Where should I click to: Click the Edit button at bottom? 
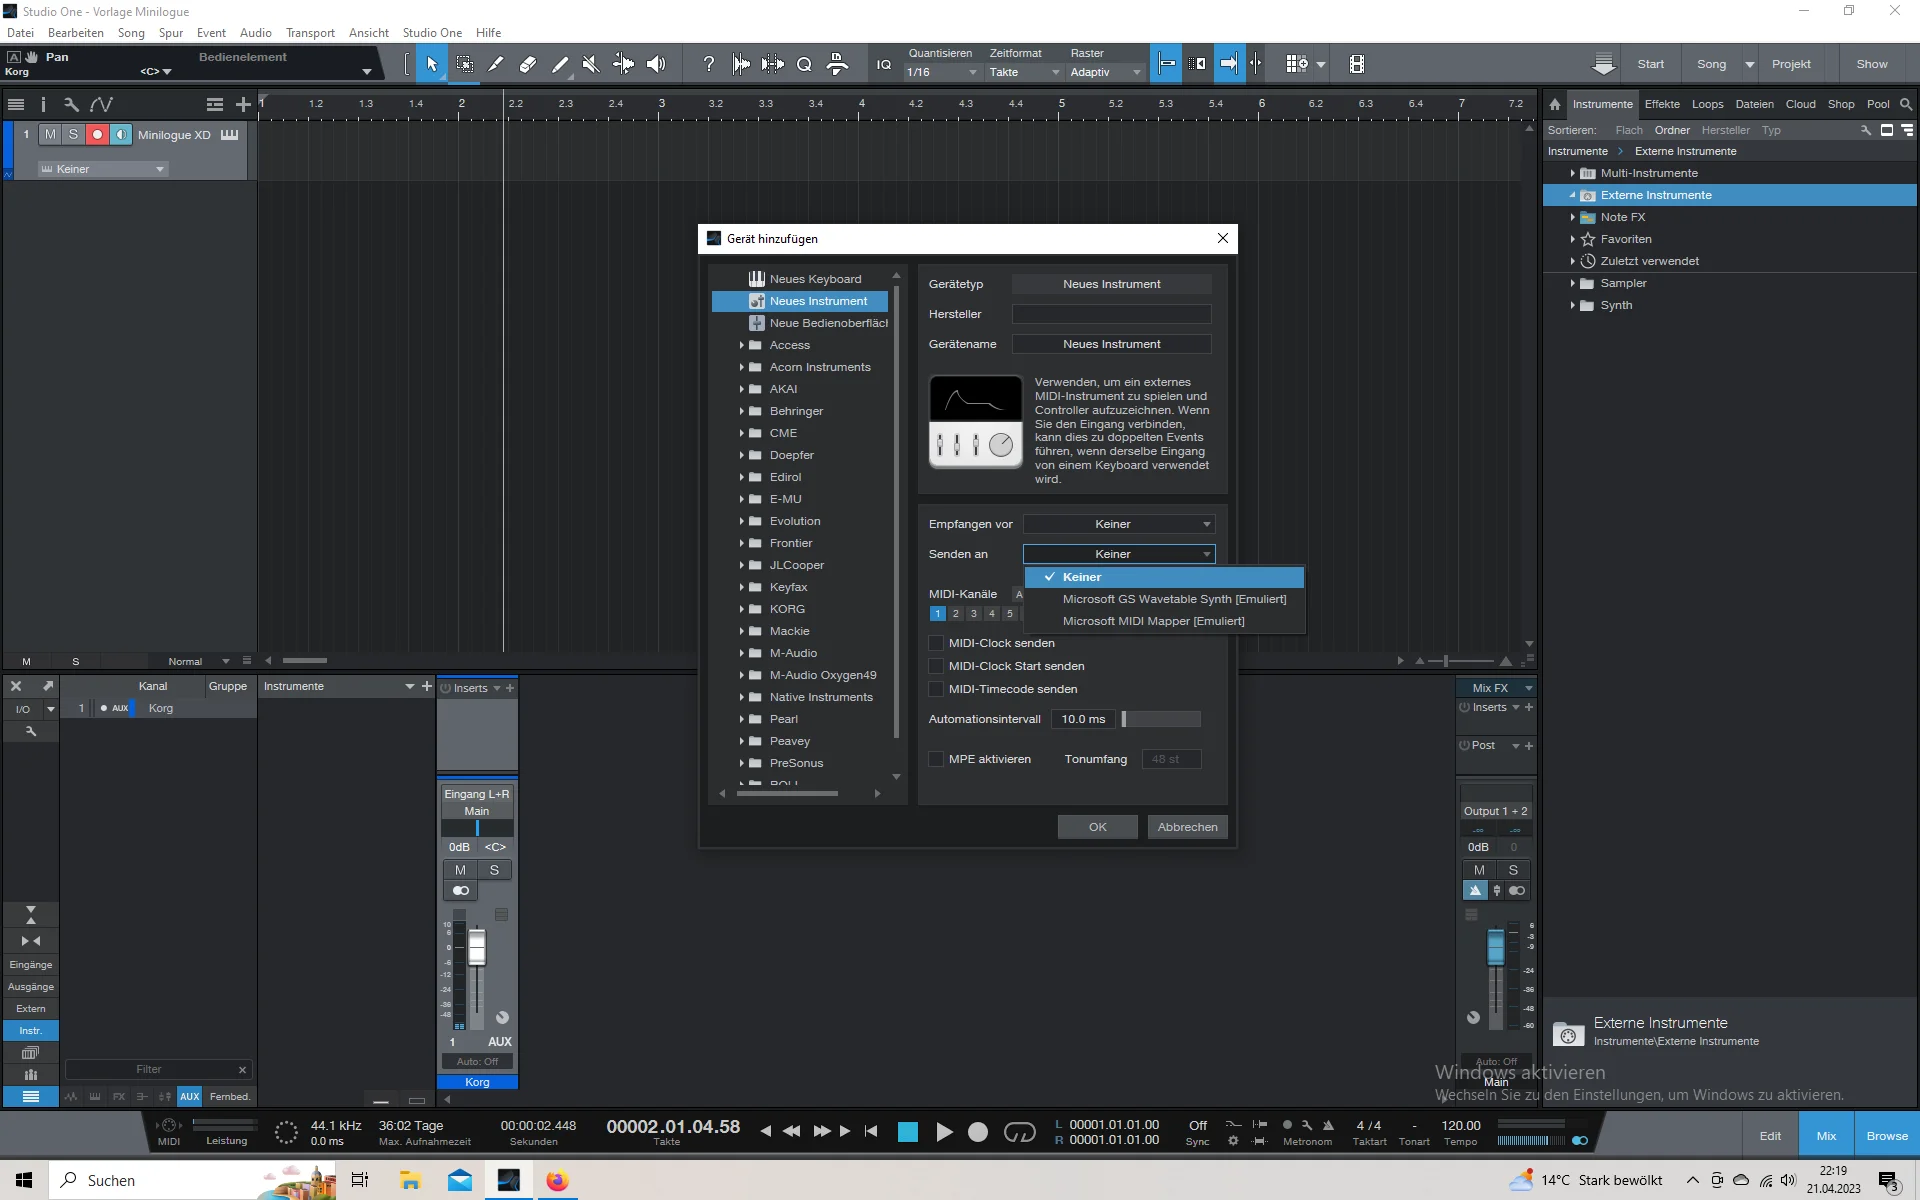(x=1770, y=1136)
